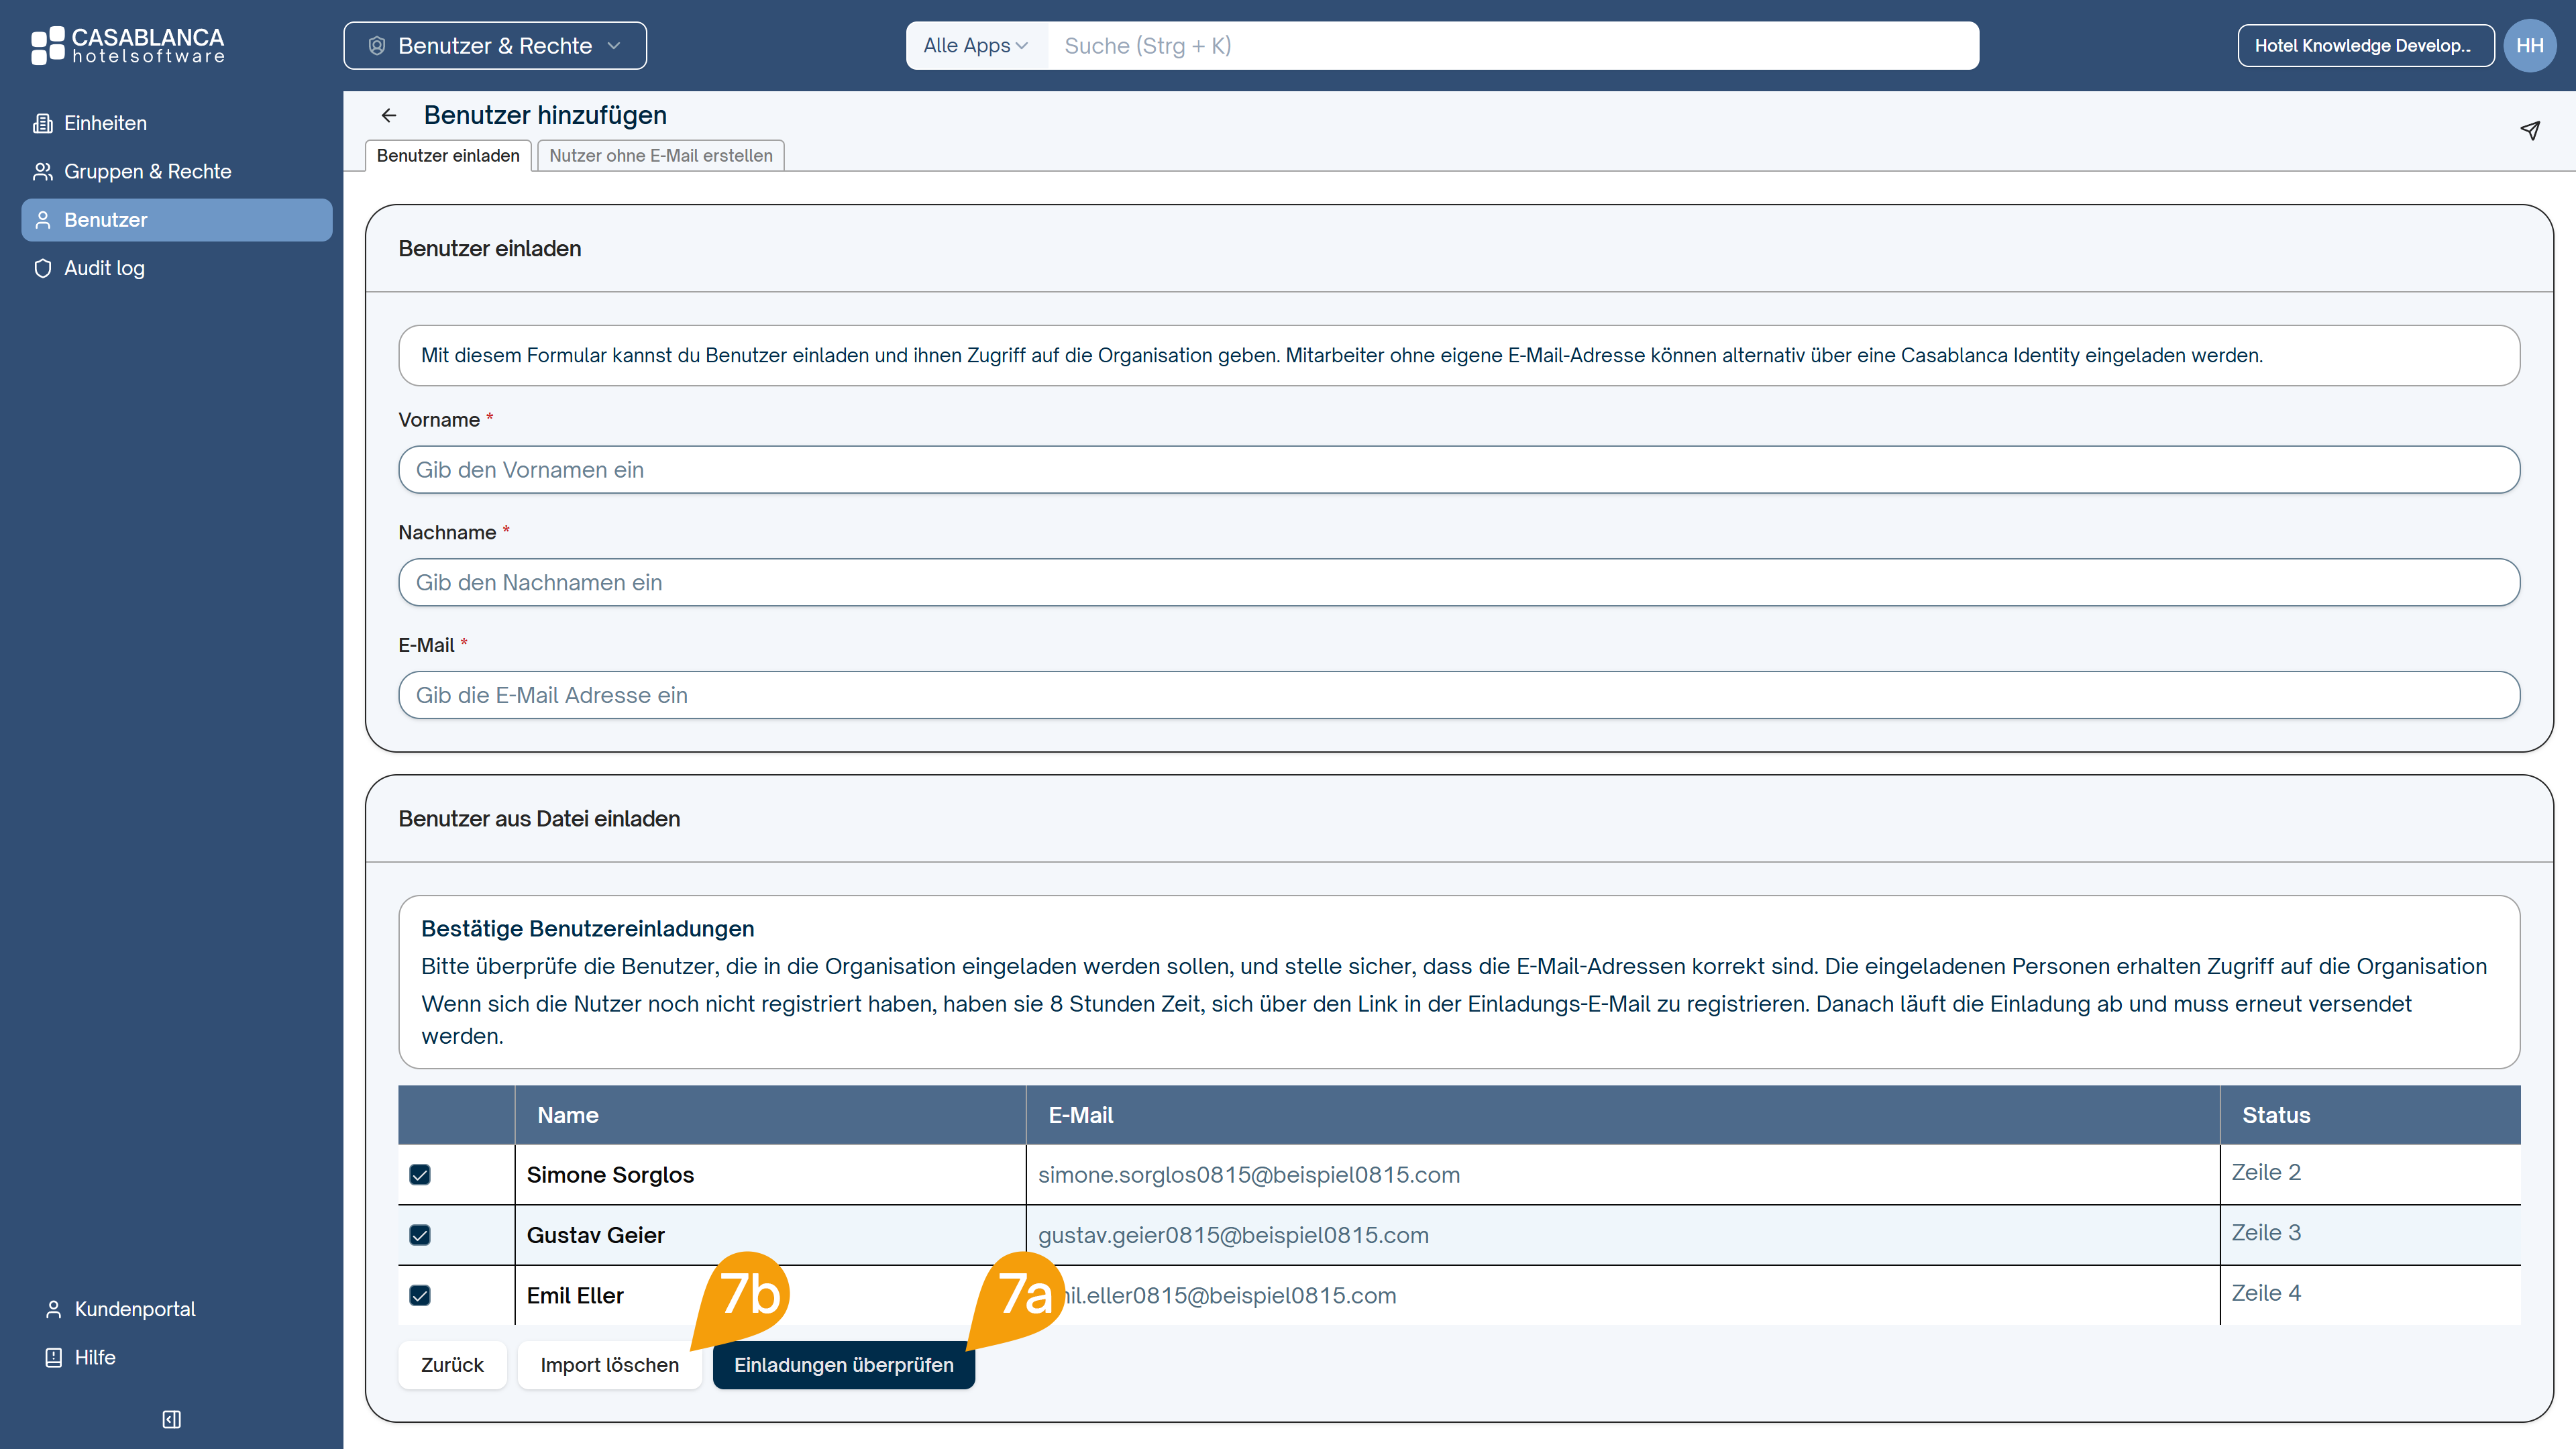Go back using the arrow icon
The height and width of the screenshot is (1449, 2576).
click(389, 116)
